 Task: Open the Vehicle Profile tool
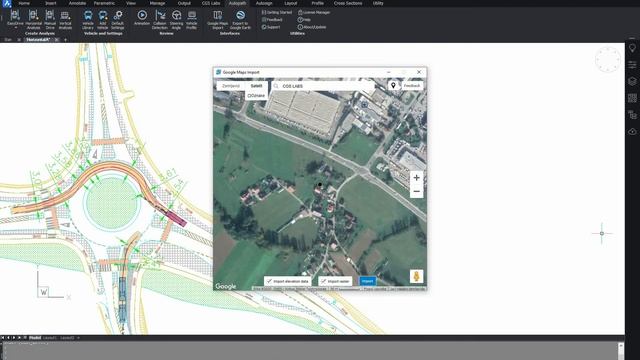(x=192, y=19)
